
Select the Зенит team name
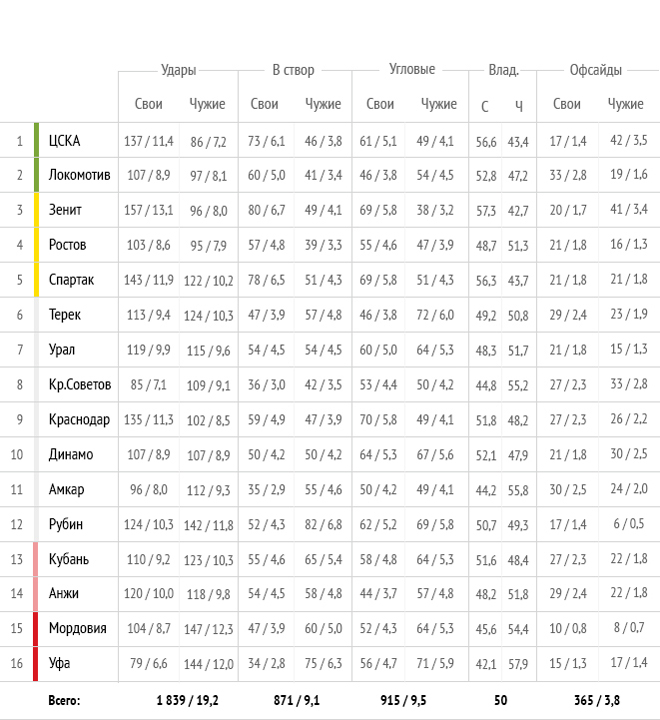[65, 210]
